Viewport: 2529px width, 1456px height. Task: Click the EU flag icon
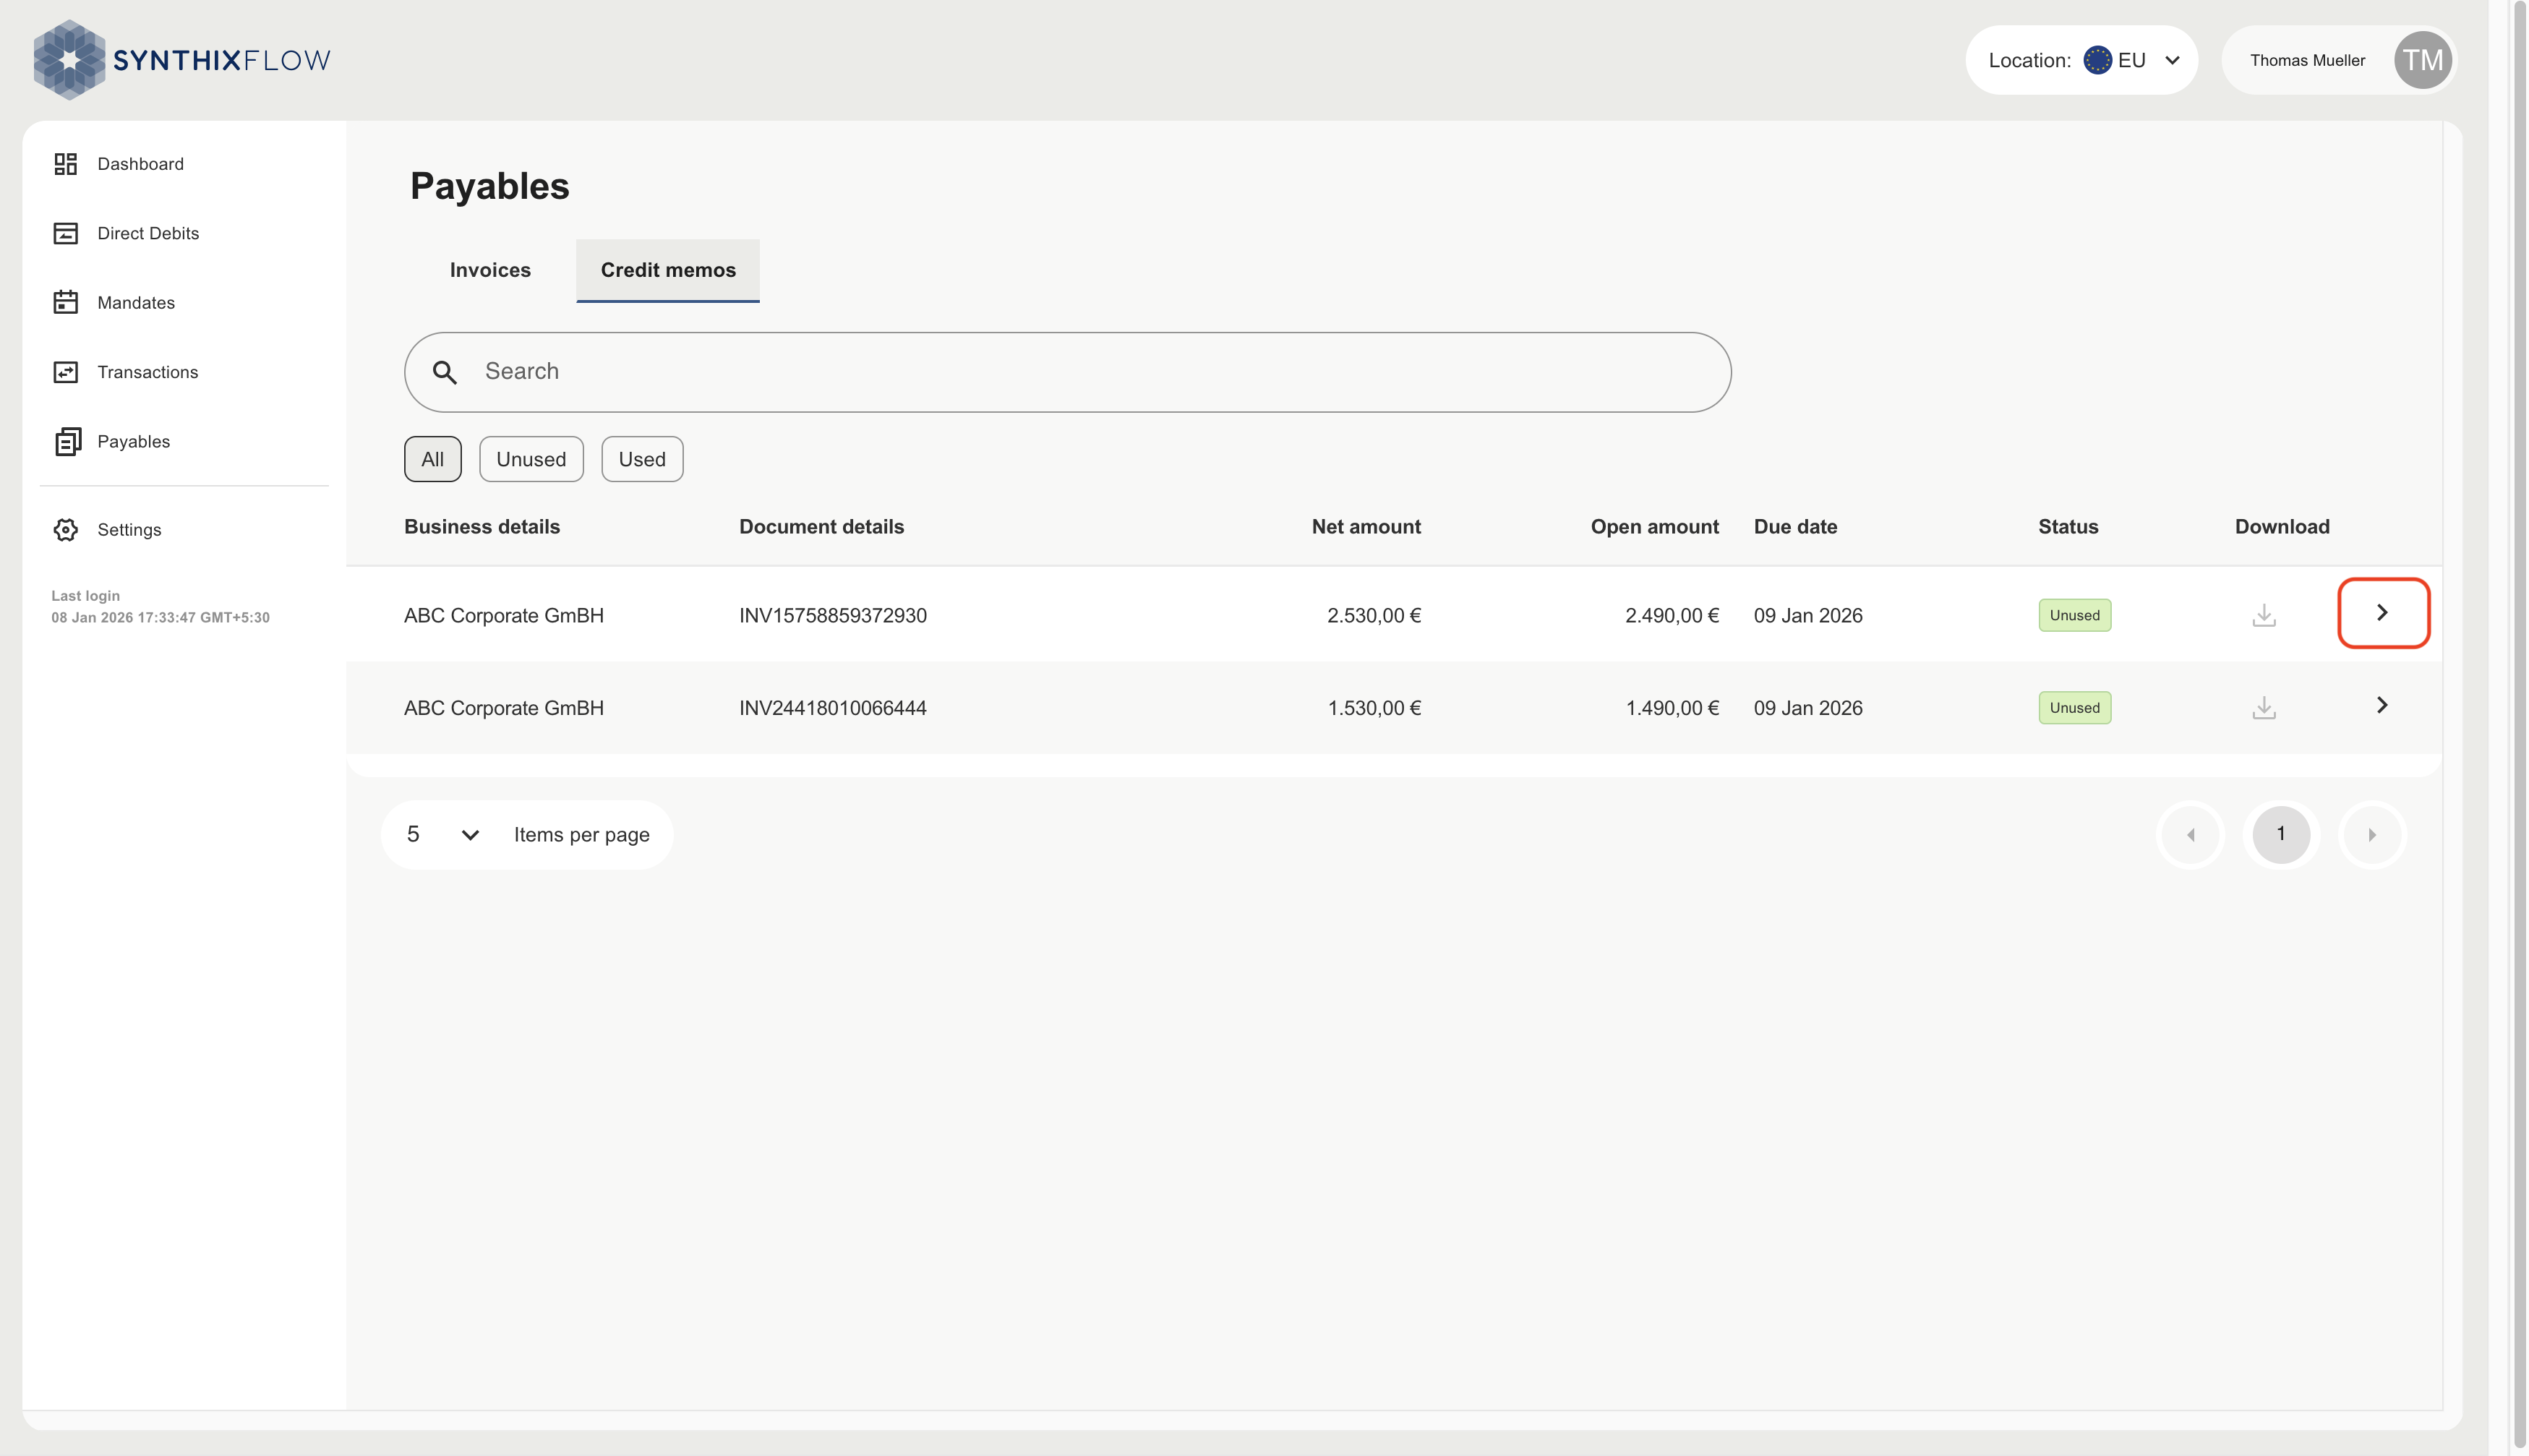[2097, 60]
